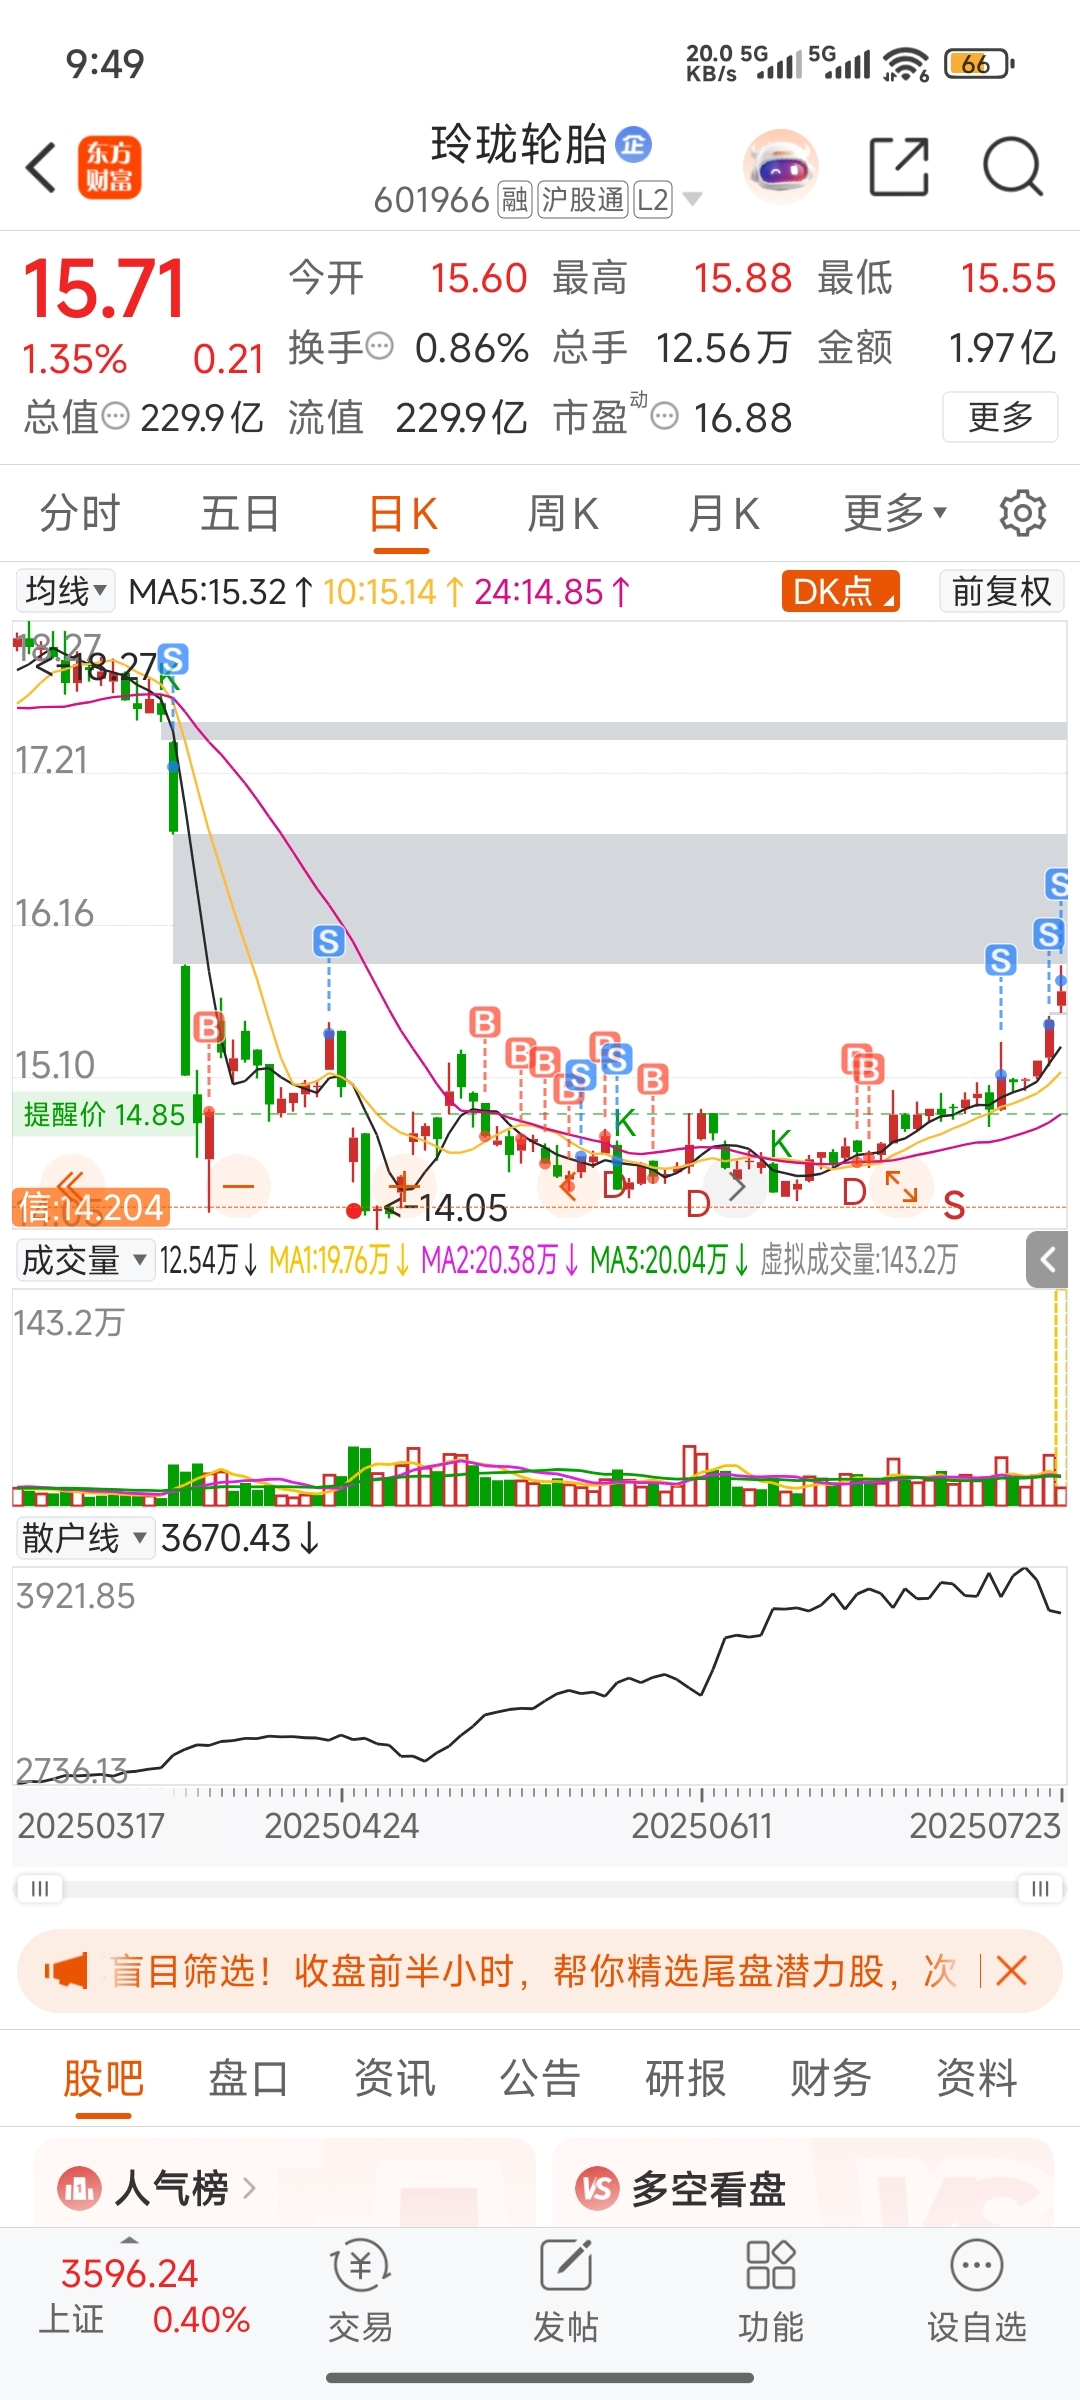Tap the 沪股通 tag
This screenshot has width=1080, height=2400.
pyautogui.click(x=583, y=200)
